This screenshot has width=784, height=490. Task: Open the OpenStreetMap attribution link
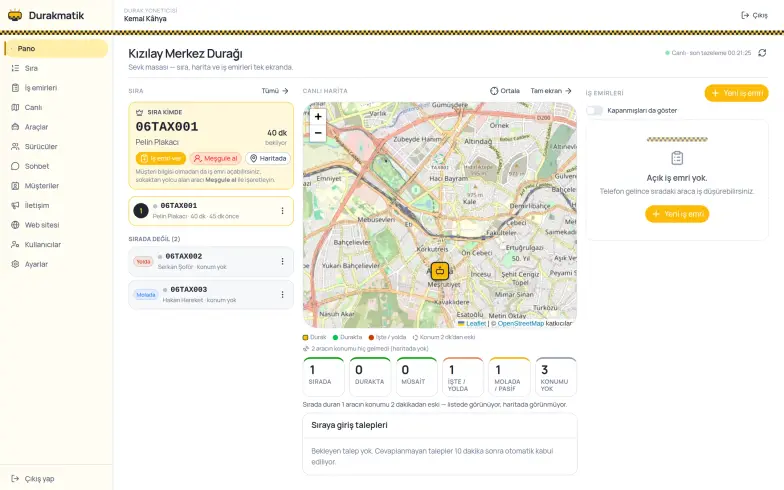pos(520,324)
